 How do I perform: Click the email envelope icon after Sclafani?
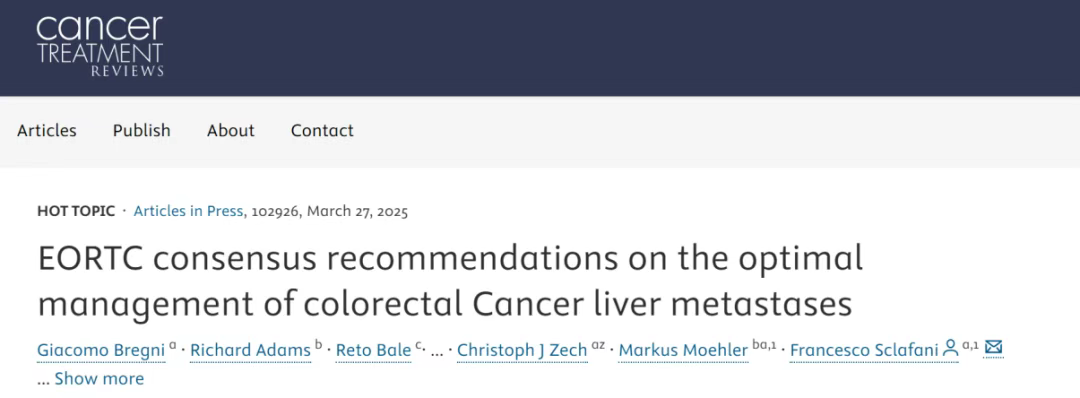click(993, 348)
